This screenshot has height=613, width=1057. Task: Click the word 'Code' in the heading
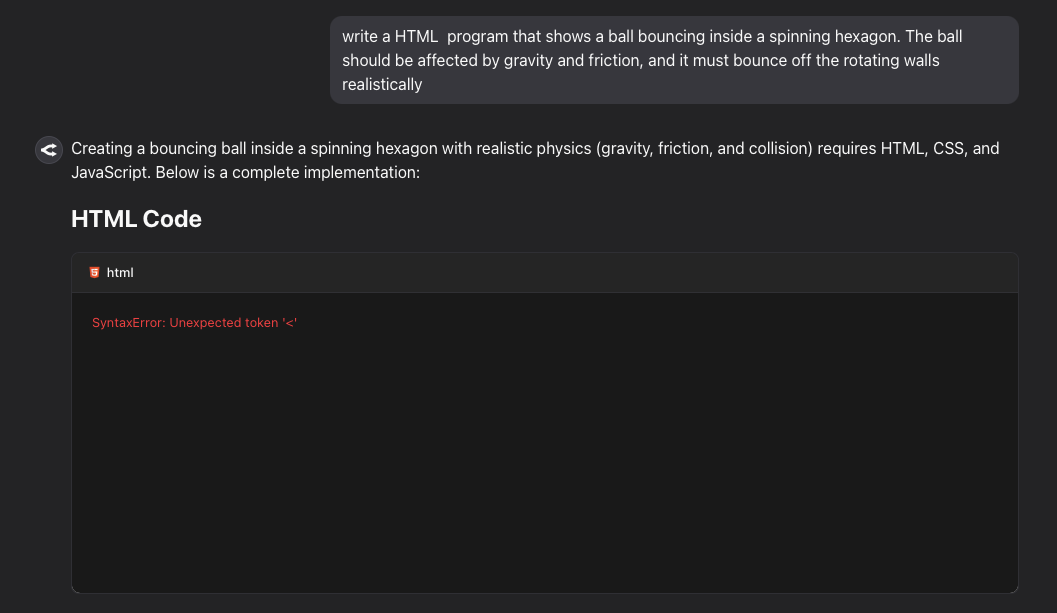pyautogui.click(x=172, y=219)
